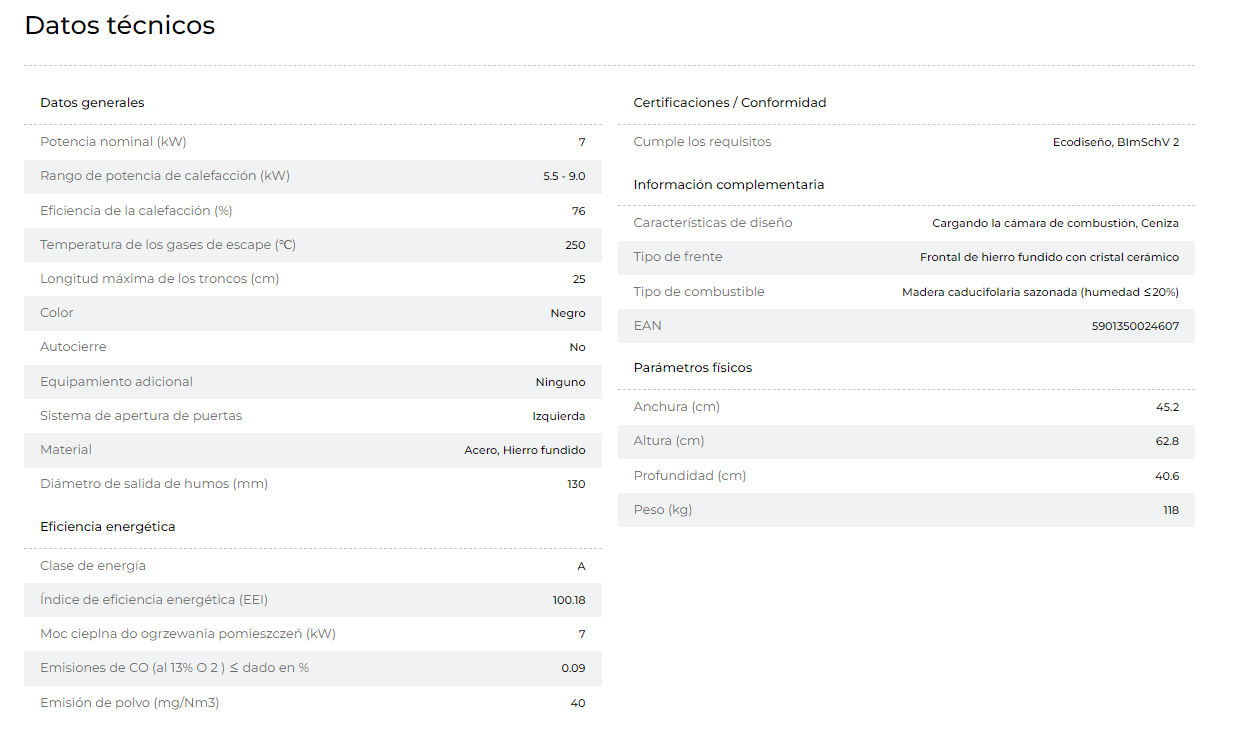Screen dimensions: 1253x749
Task: Select the heating efficiency value '76'
Action: [x=579, y=211]
